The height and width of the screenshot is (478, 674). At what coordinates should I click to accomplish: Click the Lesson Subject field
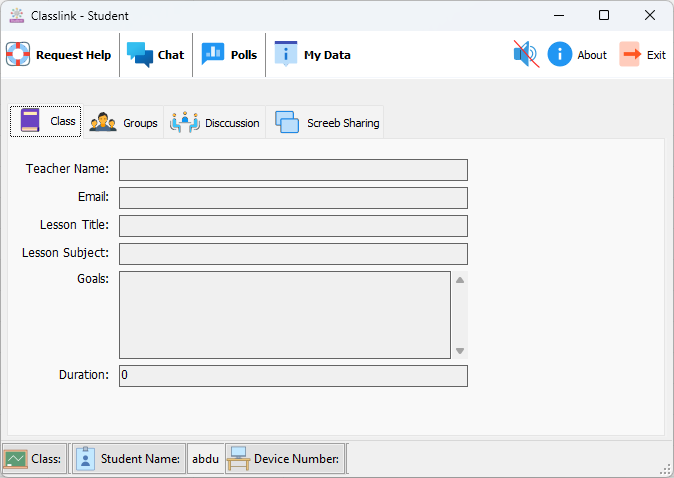point(294,254)
